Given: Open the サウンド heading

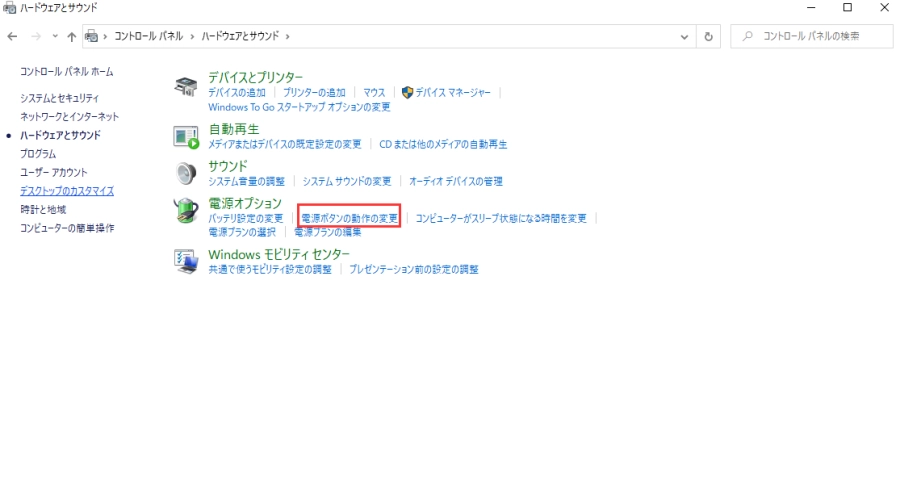Looking at the screenshot, I should 227,166.
